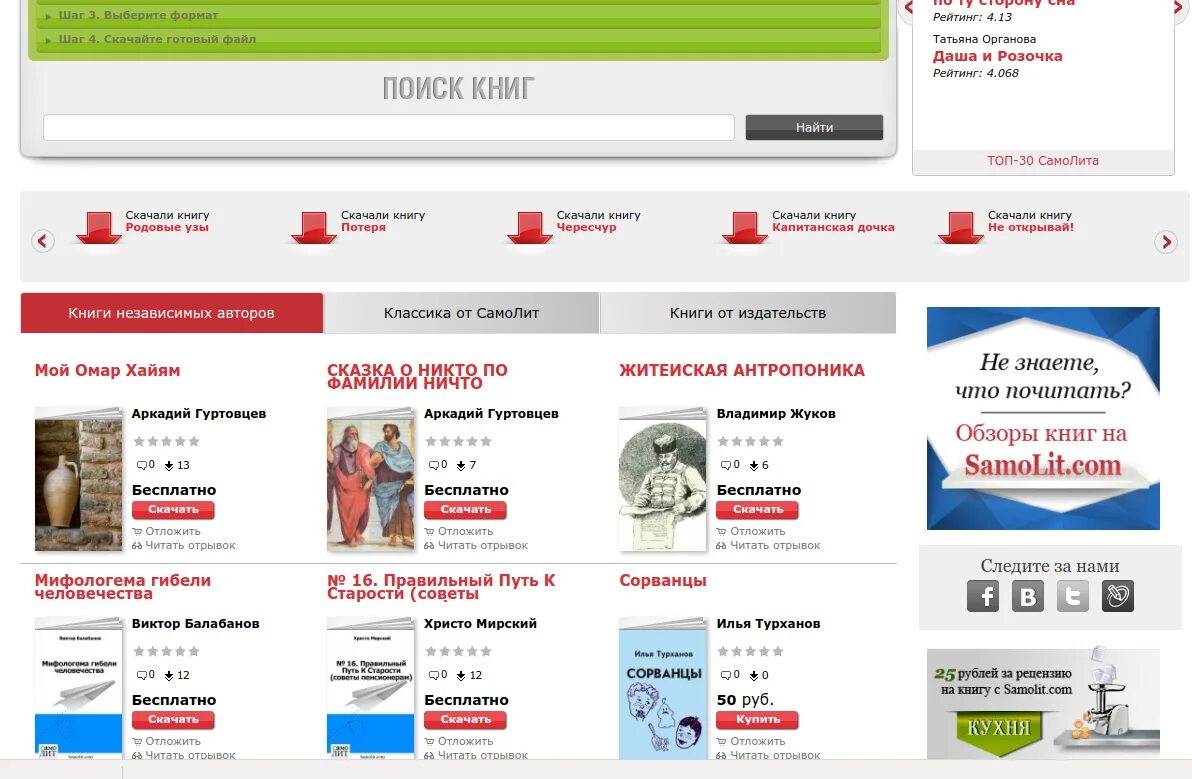Screen dimensions: 1192x779
Task: Switch to Классика от СамоЛит tab
Action: [461, 312]
